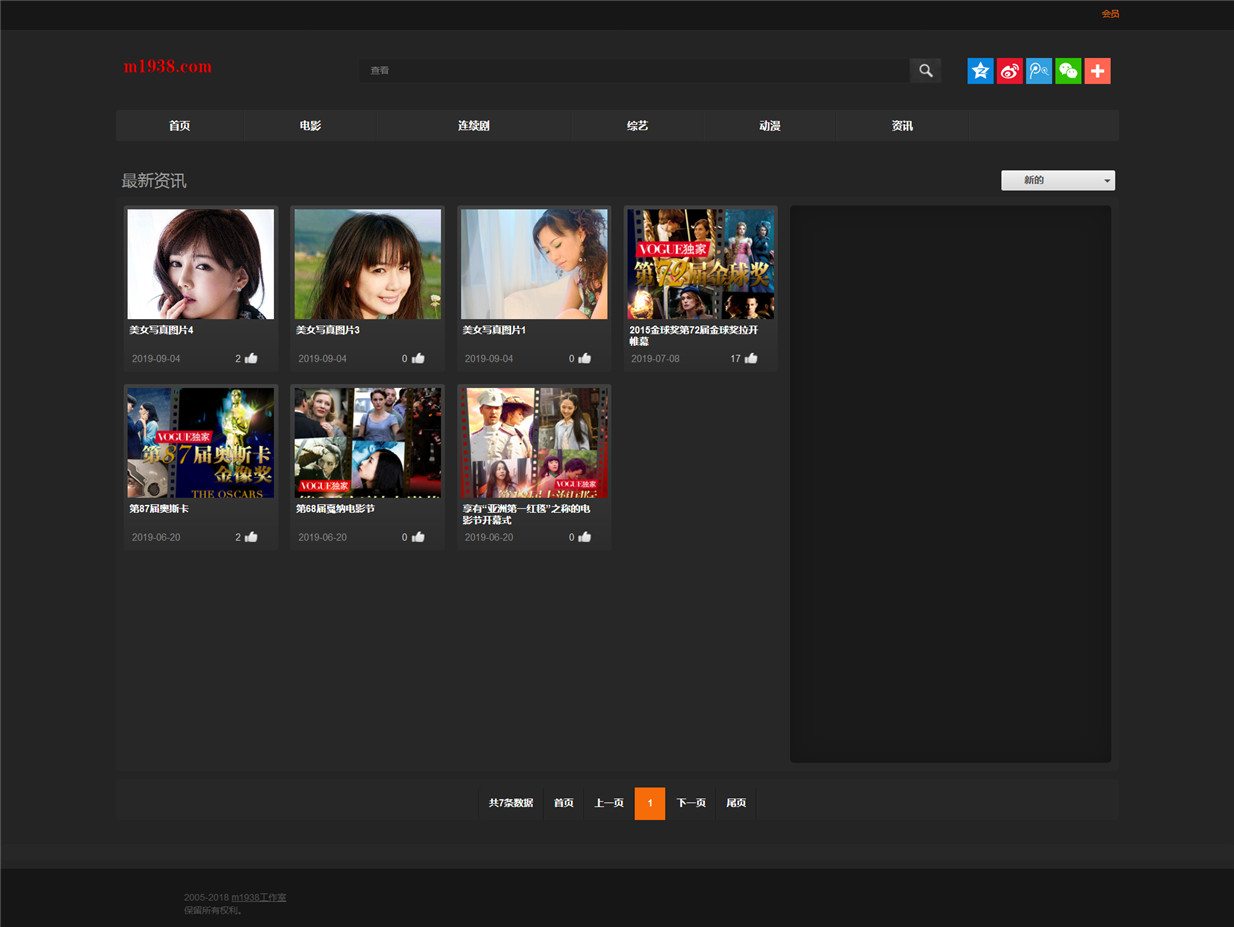Focus the search input field

pyautogui.click(x=634, y=71)
